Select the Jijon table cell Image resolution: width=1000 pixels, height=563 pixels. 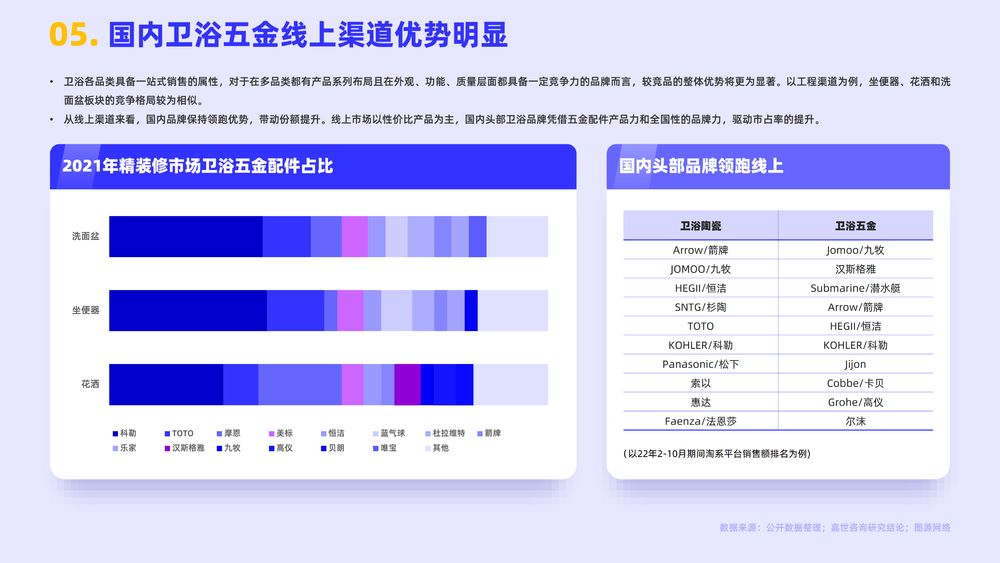855,365
